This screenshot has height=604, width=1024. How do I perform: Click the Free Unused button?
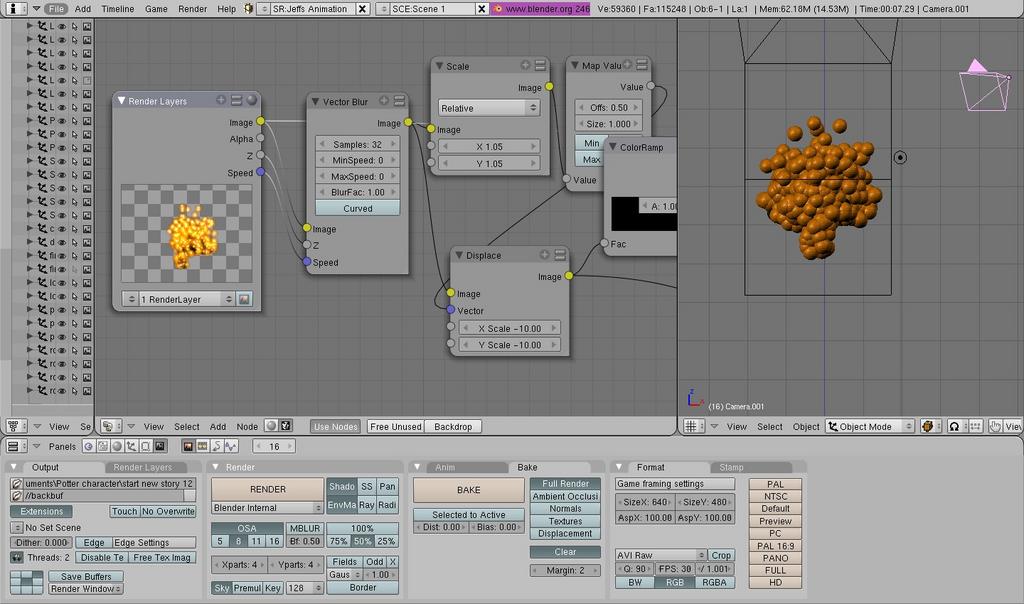[396, 426]
